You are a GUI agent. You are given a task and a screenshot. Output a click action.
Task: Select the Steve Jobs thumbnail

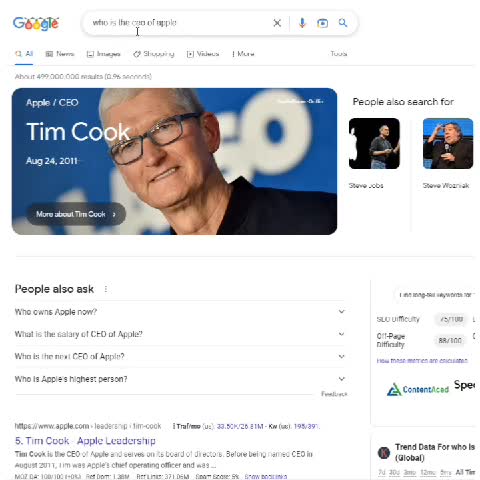click(374, 143)
